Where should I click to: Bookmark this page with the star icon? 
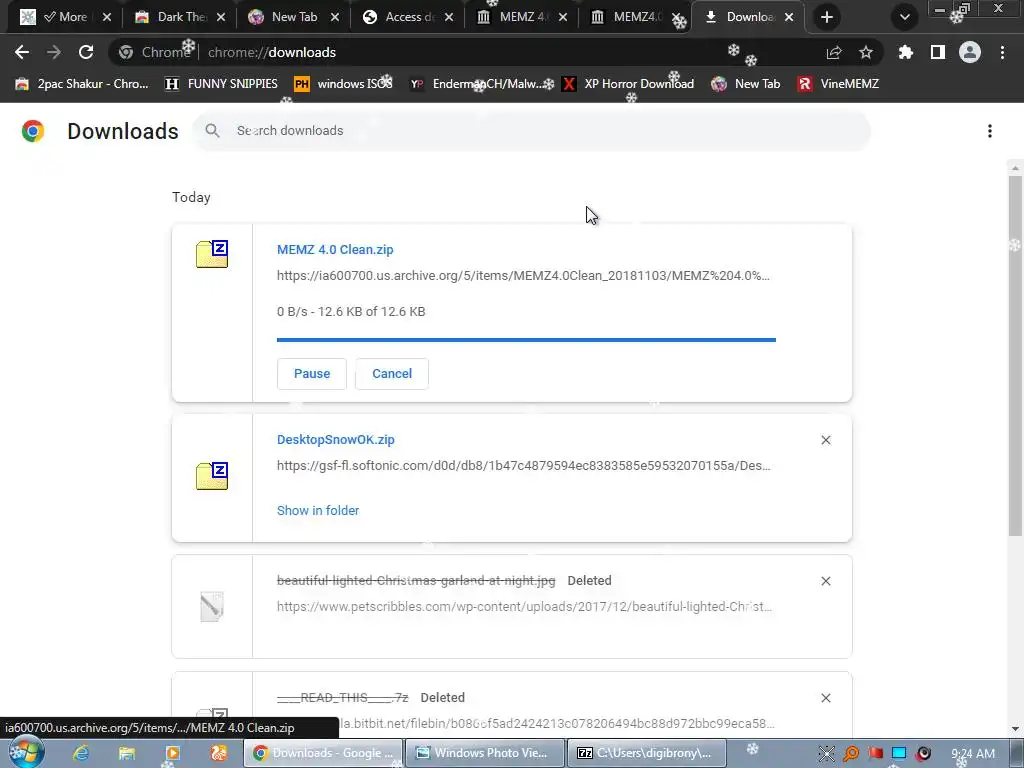tap(866, 52)
